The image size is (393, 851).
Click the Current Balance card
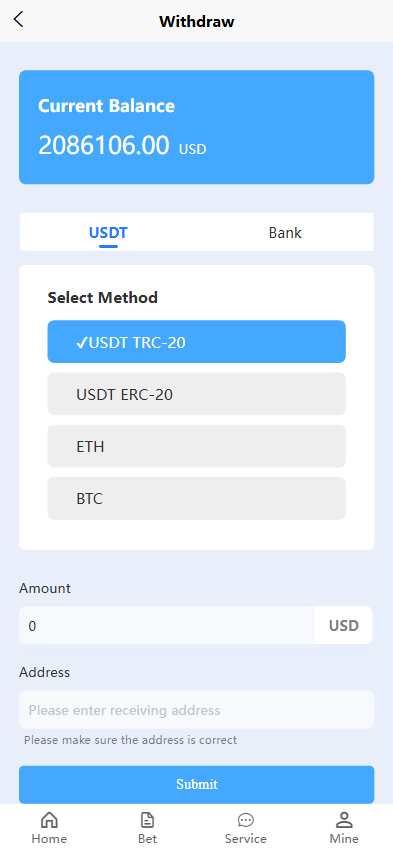(196, 127)
